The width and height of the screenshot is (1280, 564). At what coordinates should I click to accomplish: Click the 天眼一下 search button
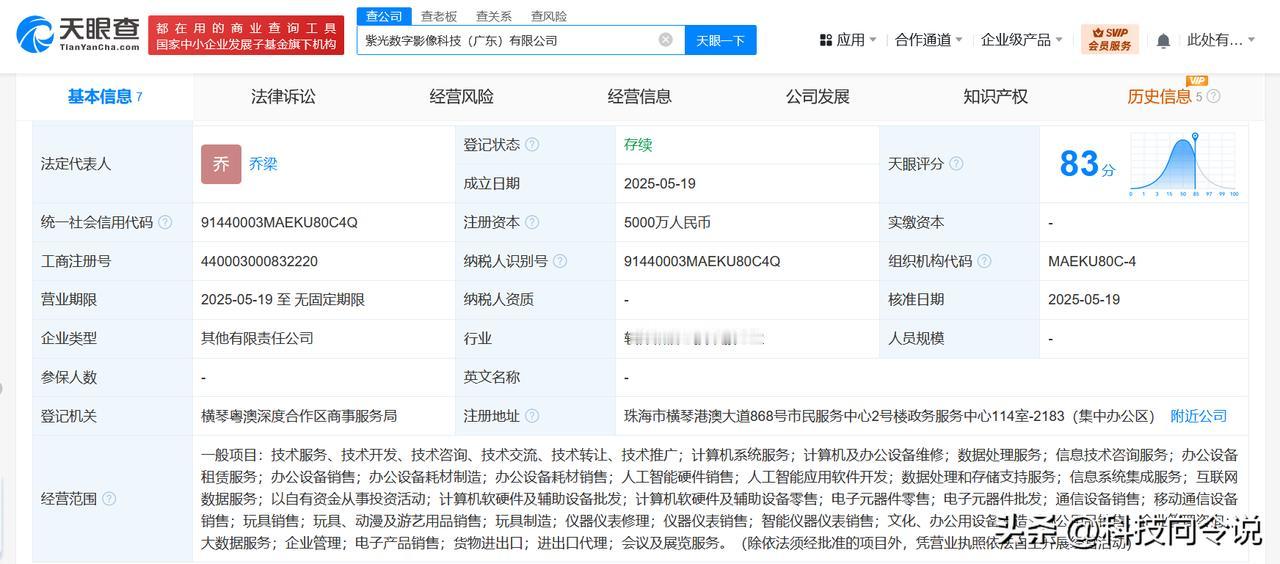pos(720,40)
